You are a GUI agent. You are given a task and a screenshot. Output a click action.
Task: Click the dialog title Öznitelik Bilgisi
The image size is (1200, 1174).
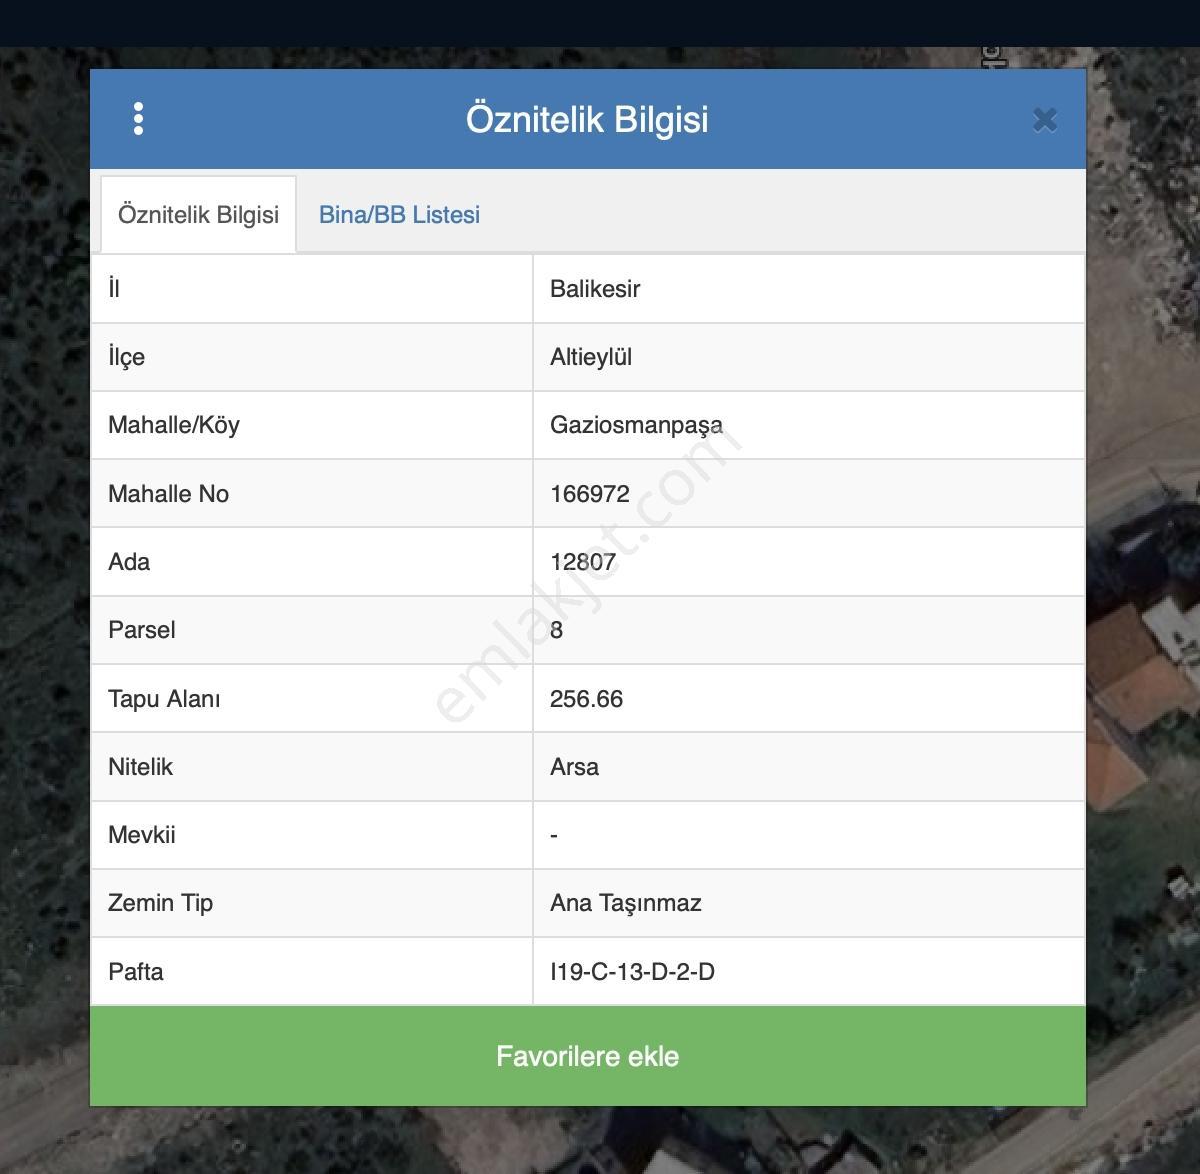pyautogui.click(x=587, y=119)
